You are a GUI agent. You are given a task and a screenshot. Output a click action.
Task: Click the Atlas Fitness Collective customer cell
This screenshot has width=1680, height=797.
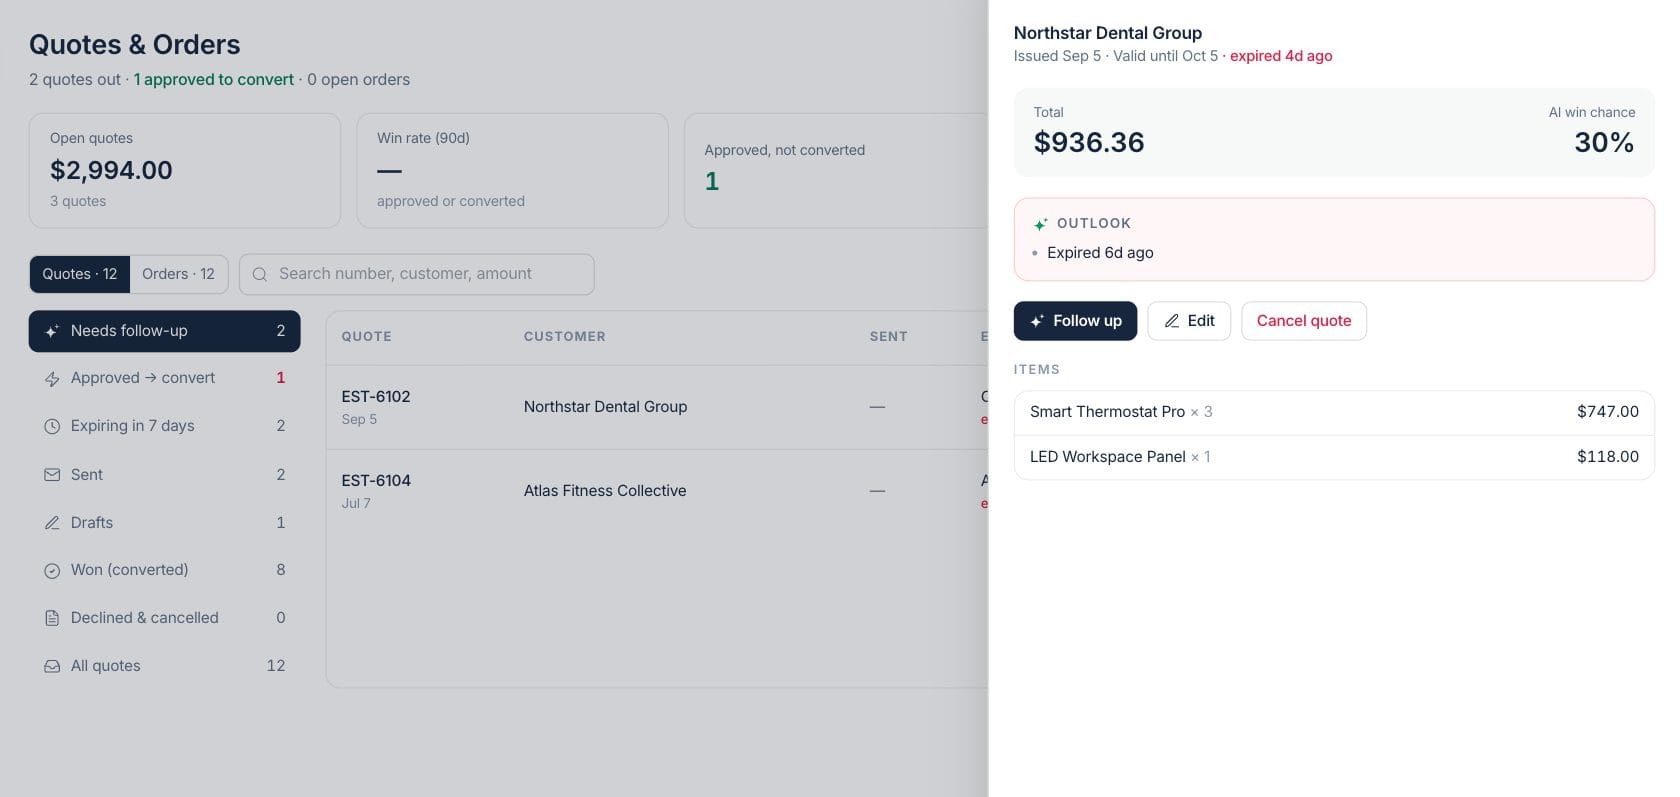tap(605, 491)
